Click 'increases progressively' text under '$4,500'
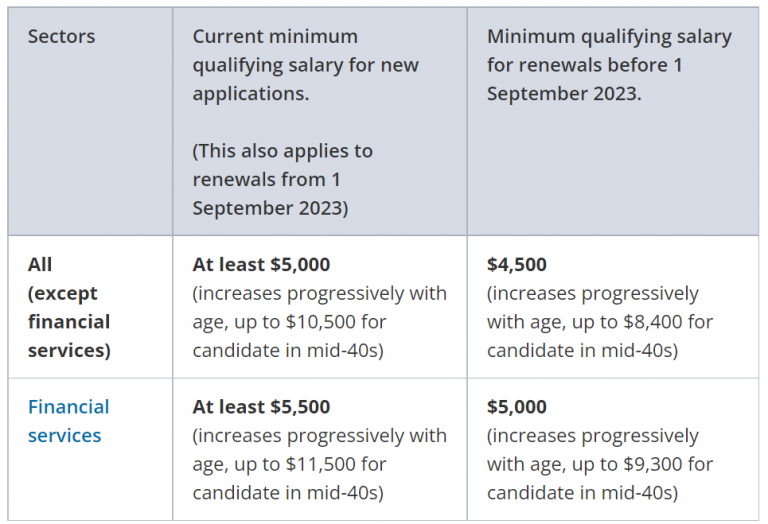Image resolution: width=768 pixels, height=524 pixels. pos(593,294)
